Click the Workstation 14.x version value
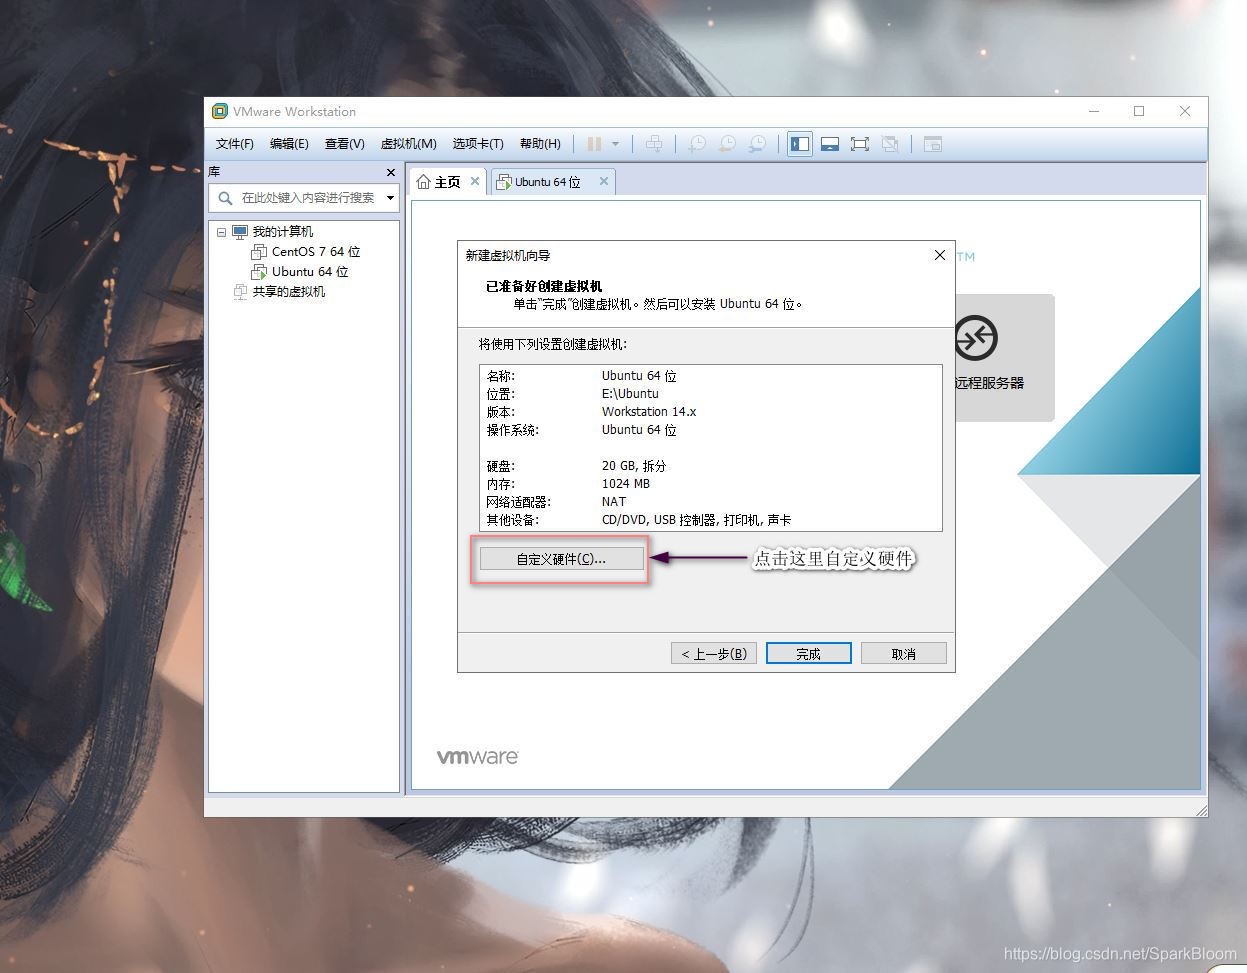1247x973 pixels. click(x=649, y=412)
